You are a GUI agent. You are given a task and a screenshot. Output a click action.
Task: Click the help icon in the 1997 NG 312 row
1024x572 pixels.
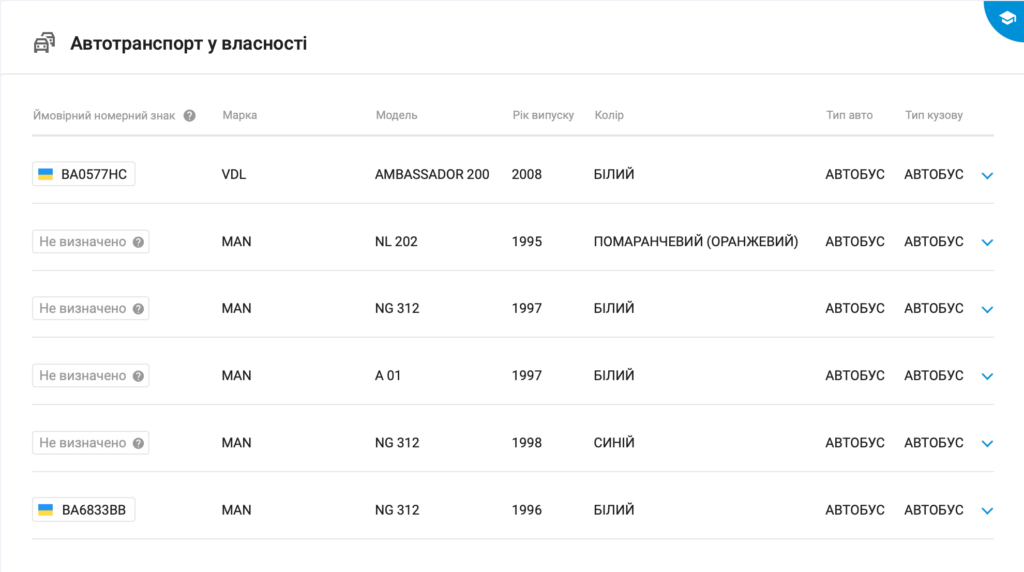coord(138,309)
